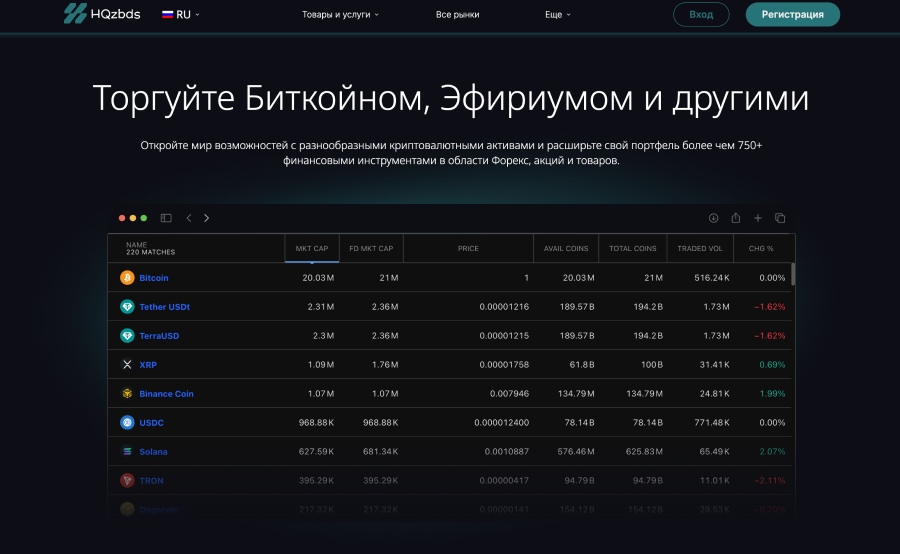Open the TerraUSD link
Screen dimensions: 900x554
click(159, 336)
